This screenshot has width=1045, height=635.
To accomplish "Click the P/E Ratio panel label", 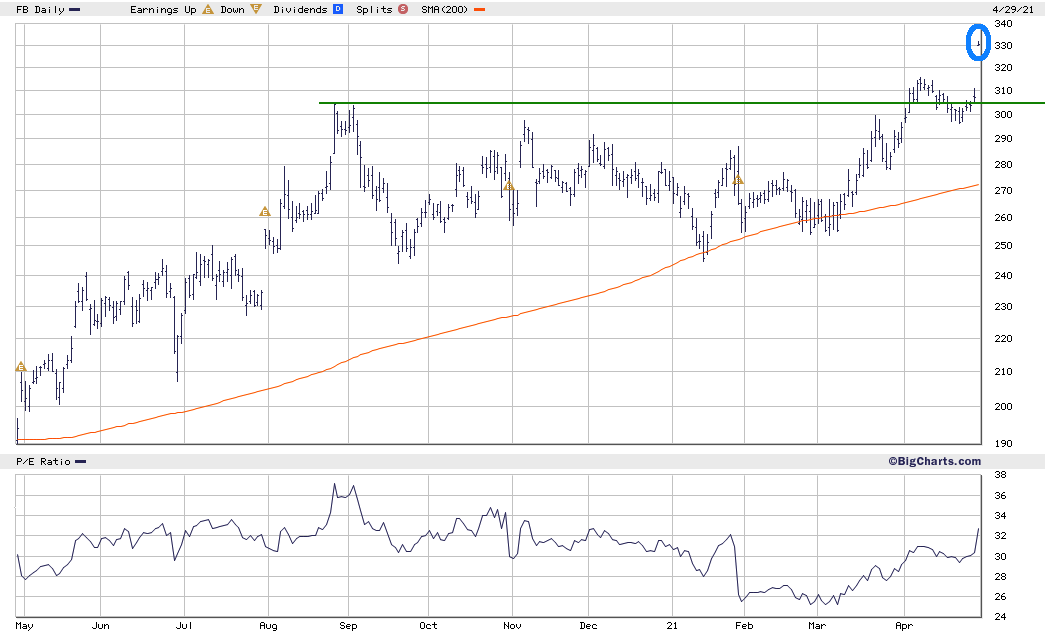I will coord(44,461).
